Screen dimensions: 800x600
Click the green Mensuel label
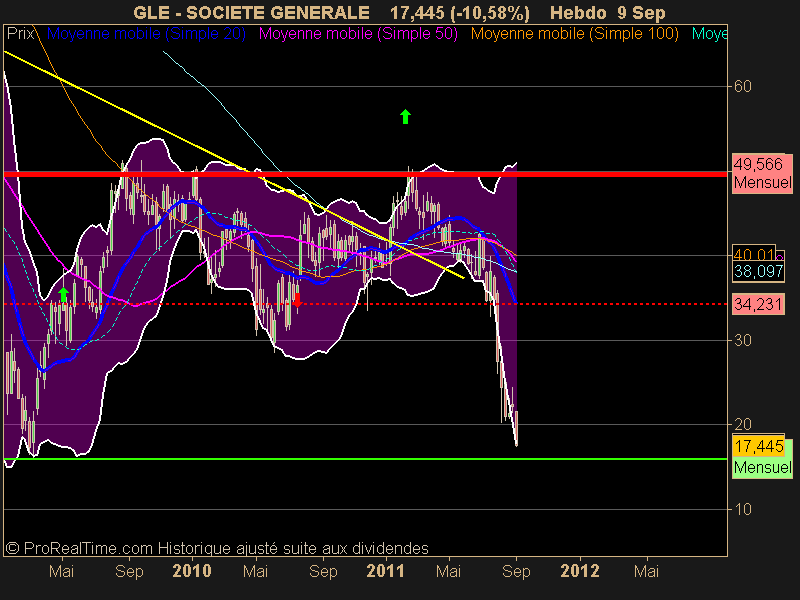click(763, 467)
